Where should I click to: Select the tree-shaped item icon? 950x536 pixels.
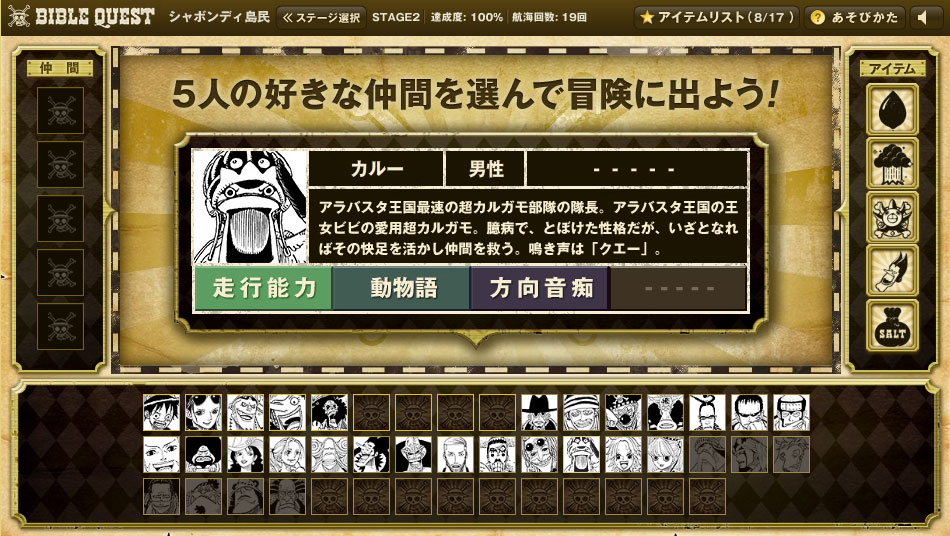click(x=892, y=164)
